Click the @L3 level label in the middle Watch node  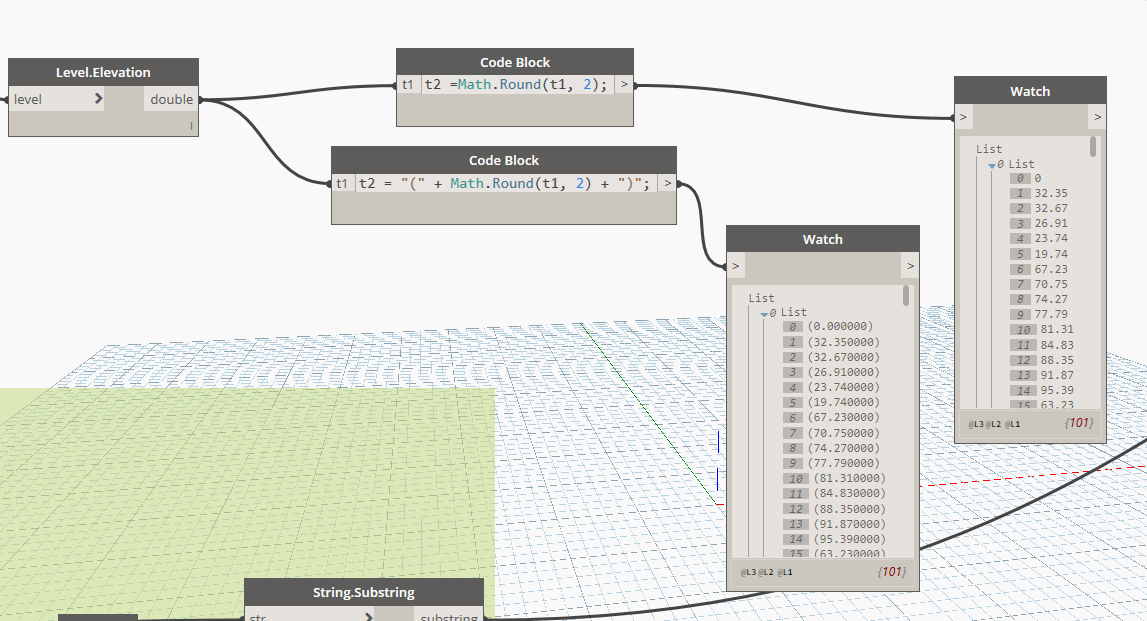pos(748,573)
